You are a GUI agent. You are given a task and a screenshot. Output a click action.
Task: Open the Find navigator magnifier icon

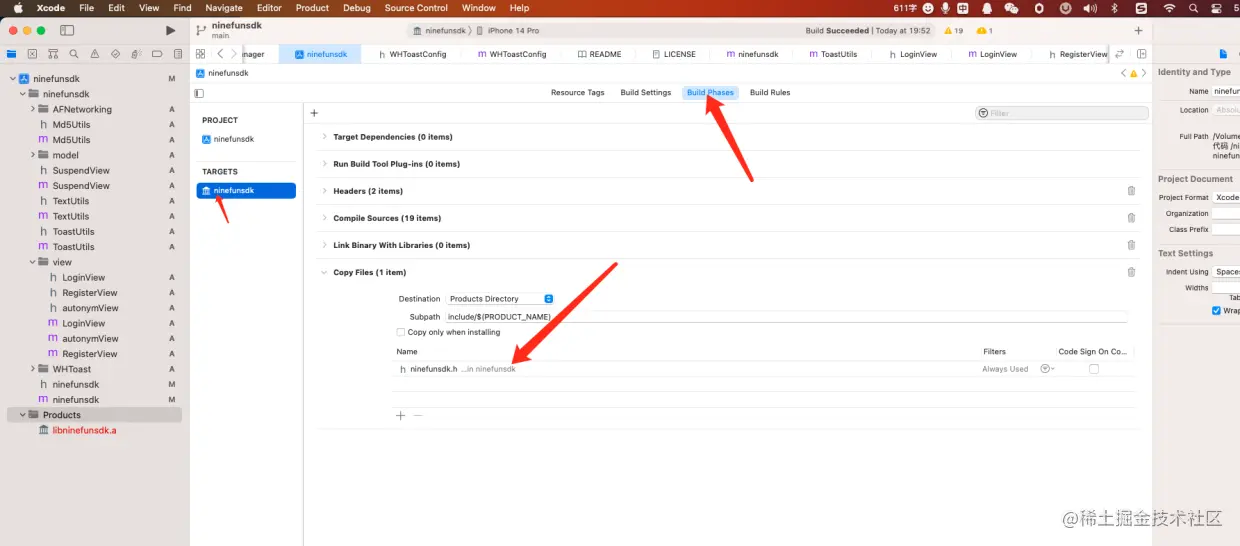74,54
